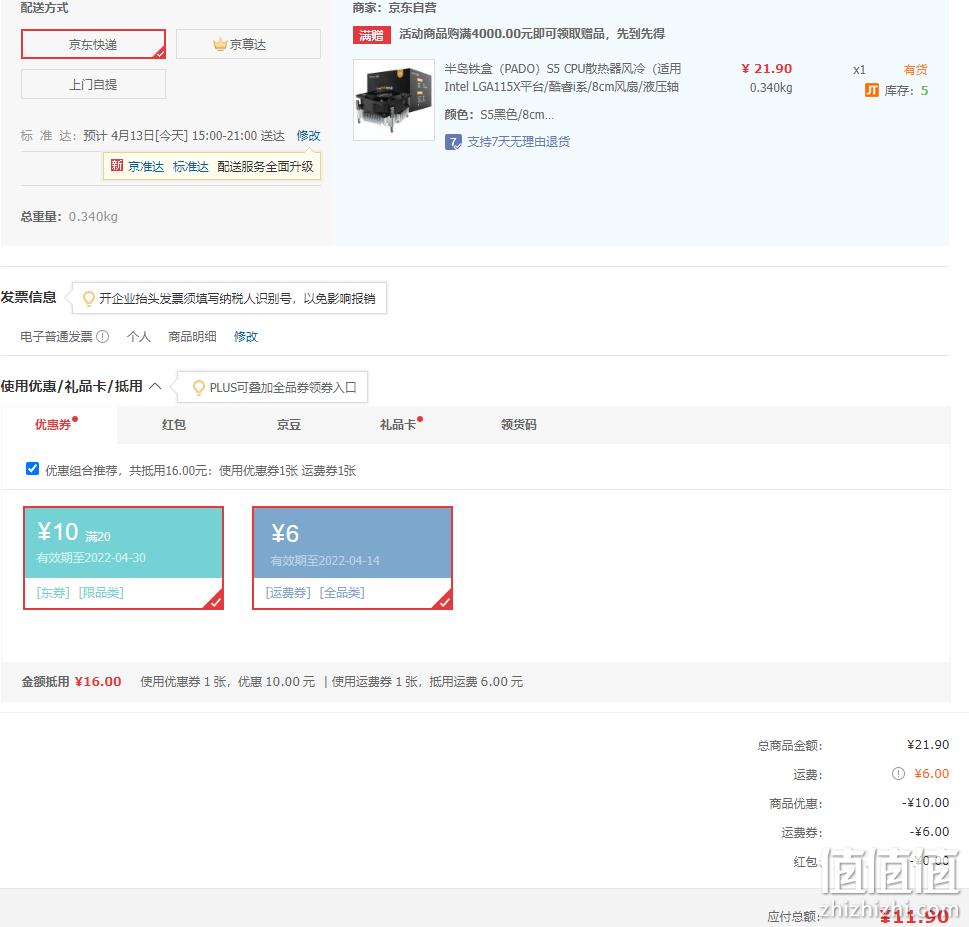Click the crown icon on 京尊达
The width and height of the screenshot is (969, 927).
[x=220, y=44]
